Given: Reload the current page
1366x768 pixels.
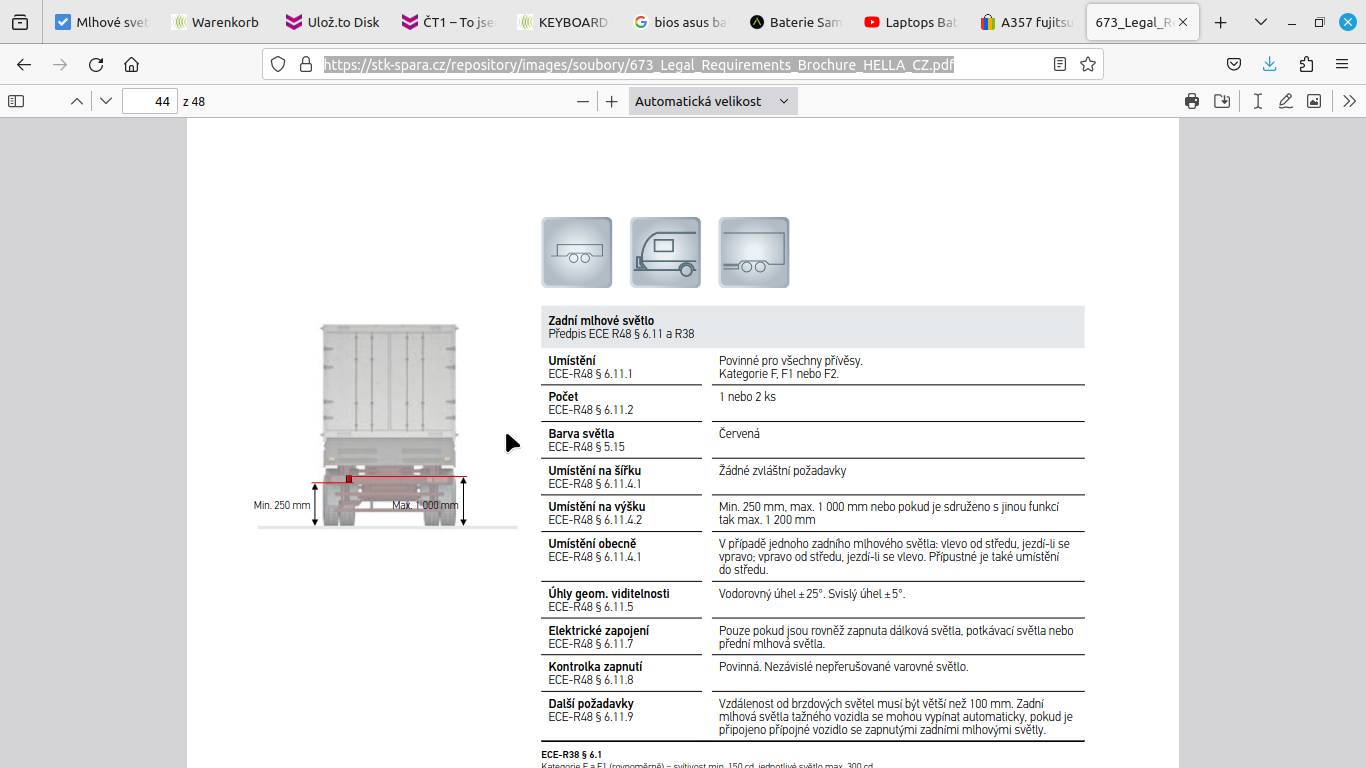Looking at the screenshot, I should 96,64.
